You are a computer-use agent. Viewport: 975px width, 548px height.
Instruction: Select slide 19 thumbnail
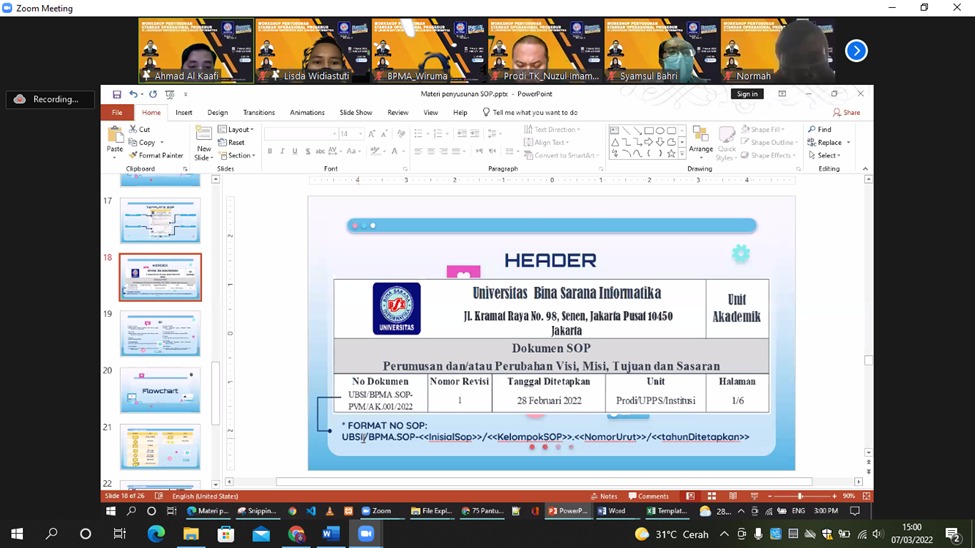click(x=160, y=334)
